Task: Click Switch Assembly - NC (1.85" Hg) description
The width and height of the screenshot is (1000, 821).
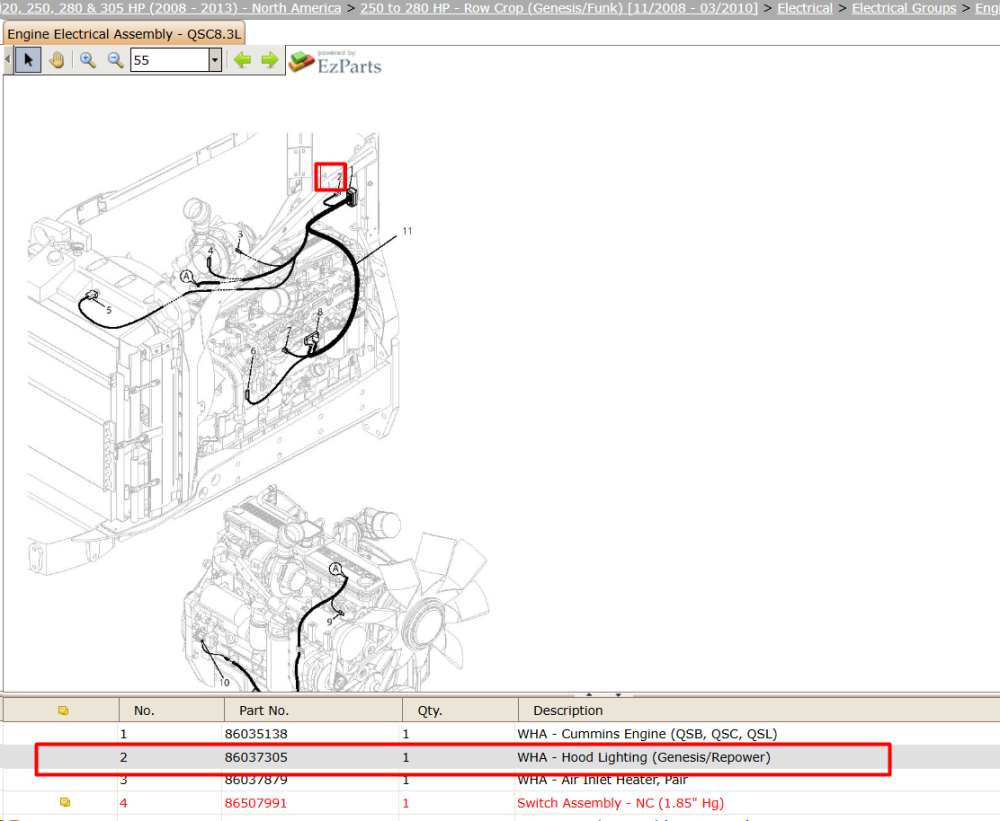Action: click(x=621, y=803)
